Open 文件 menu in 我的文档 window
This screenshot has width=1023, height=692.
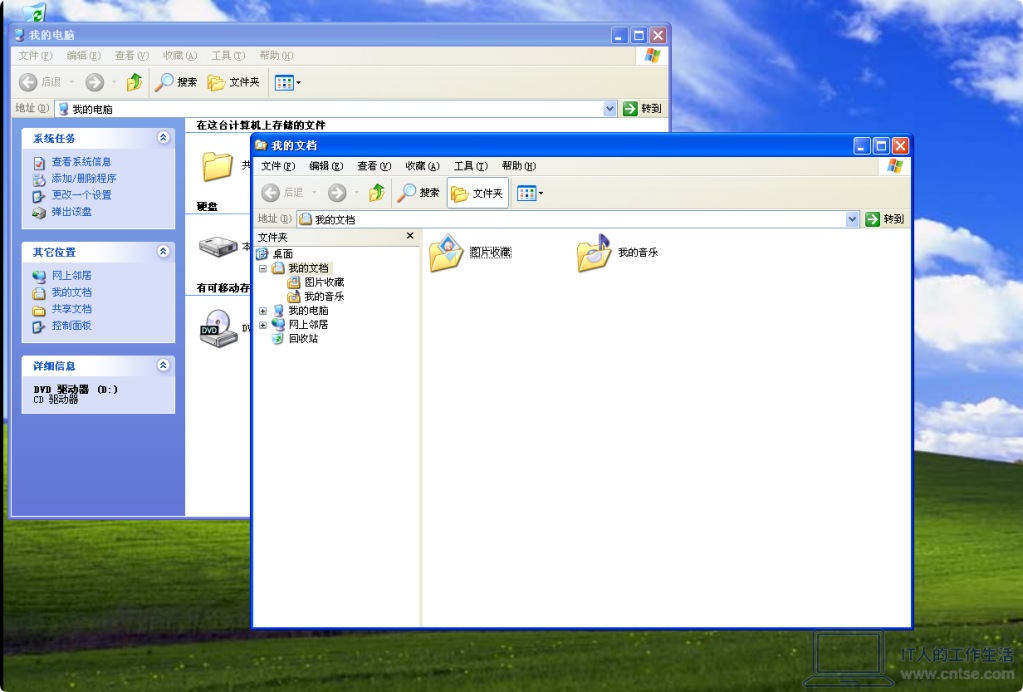(x=278, y=166)
